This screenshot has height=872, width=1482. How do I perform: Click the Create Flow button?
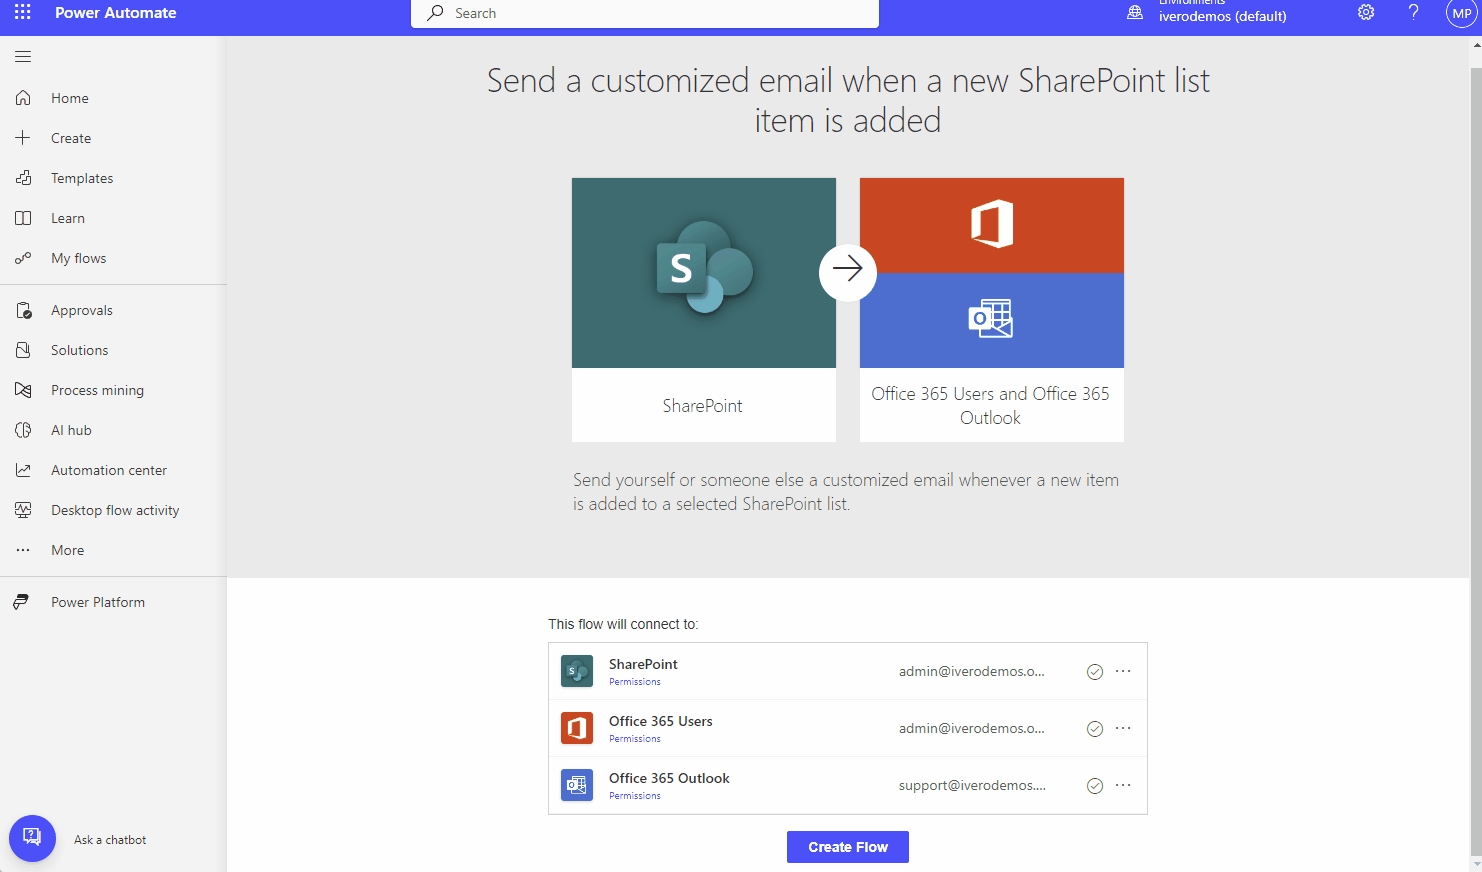pos(847,847)
